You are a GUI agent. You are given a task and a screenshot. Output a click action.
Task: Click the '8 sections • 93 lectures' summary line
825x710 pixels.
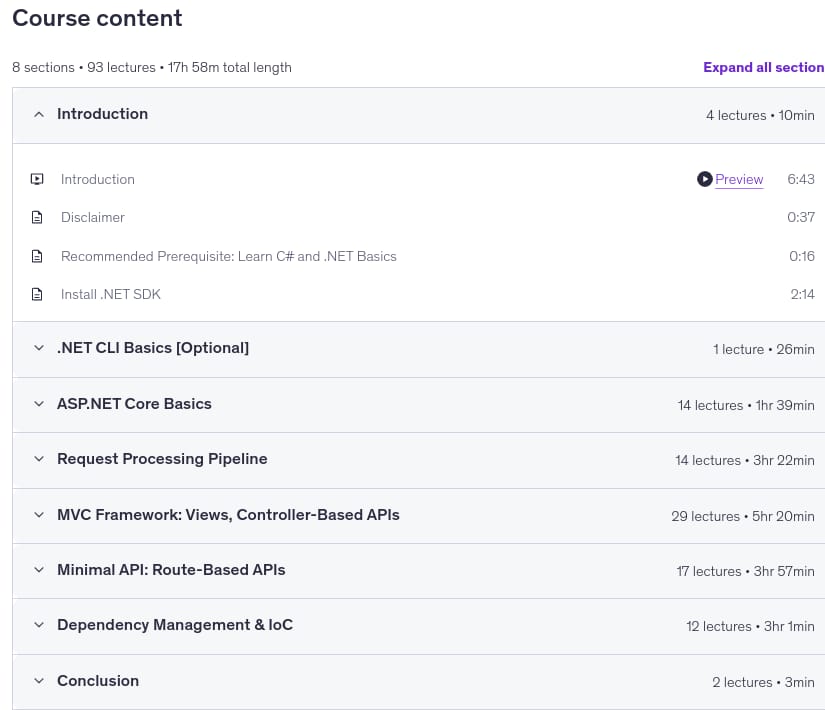152,67
